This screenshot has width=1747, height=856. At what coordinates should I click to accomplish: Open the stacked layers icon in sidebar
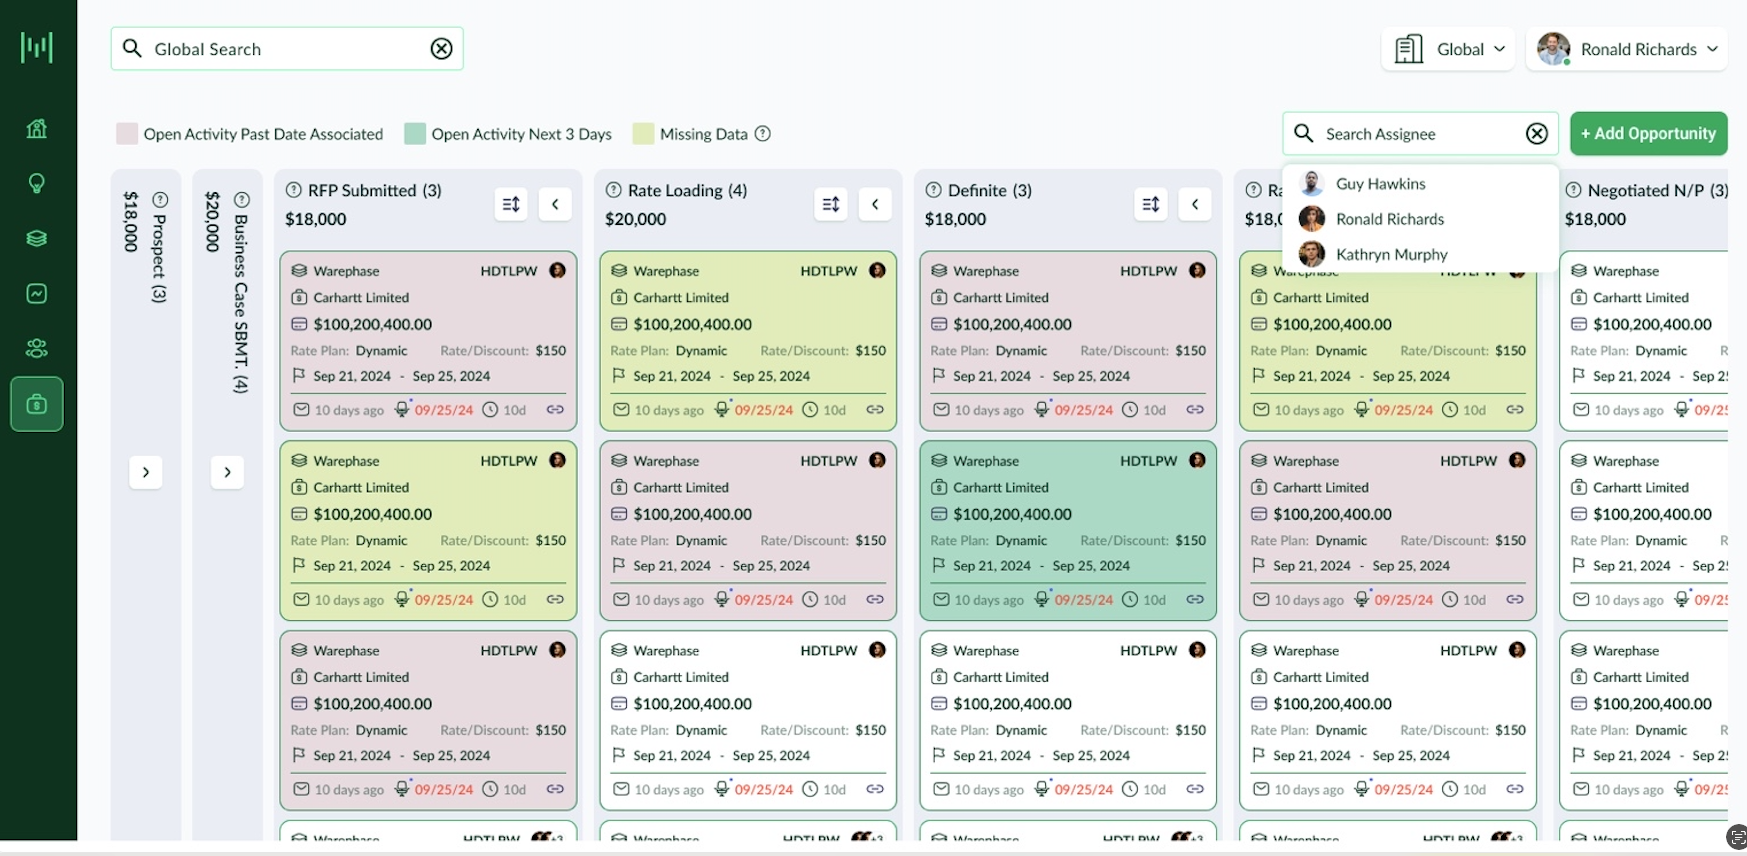coord(37,238)
